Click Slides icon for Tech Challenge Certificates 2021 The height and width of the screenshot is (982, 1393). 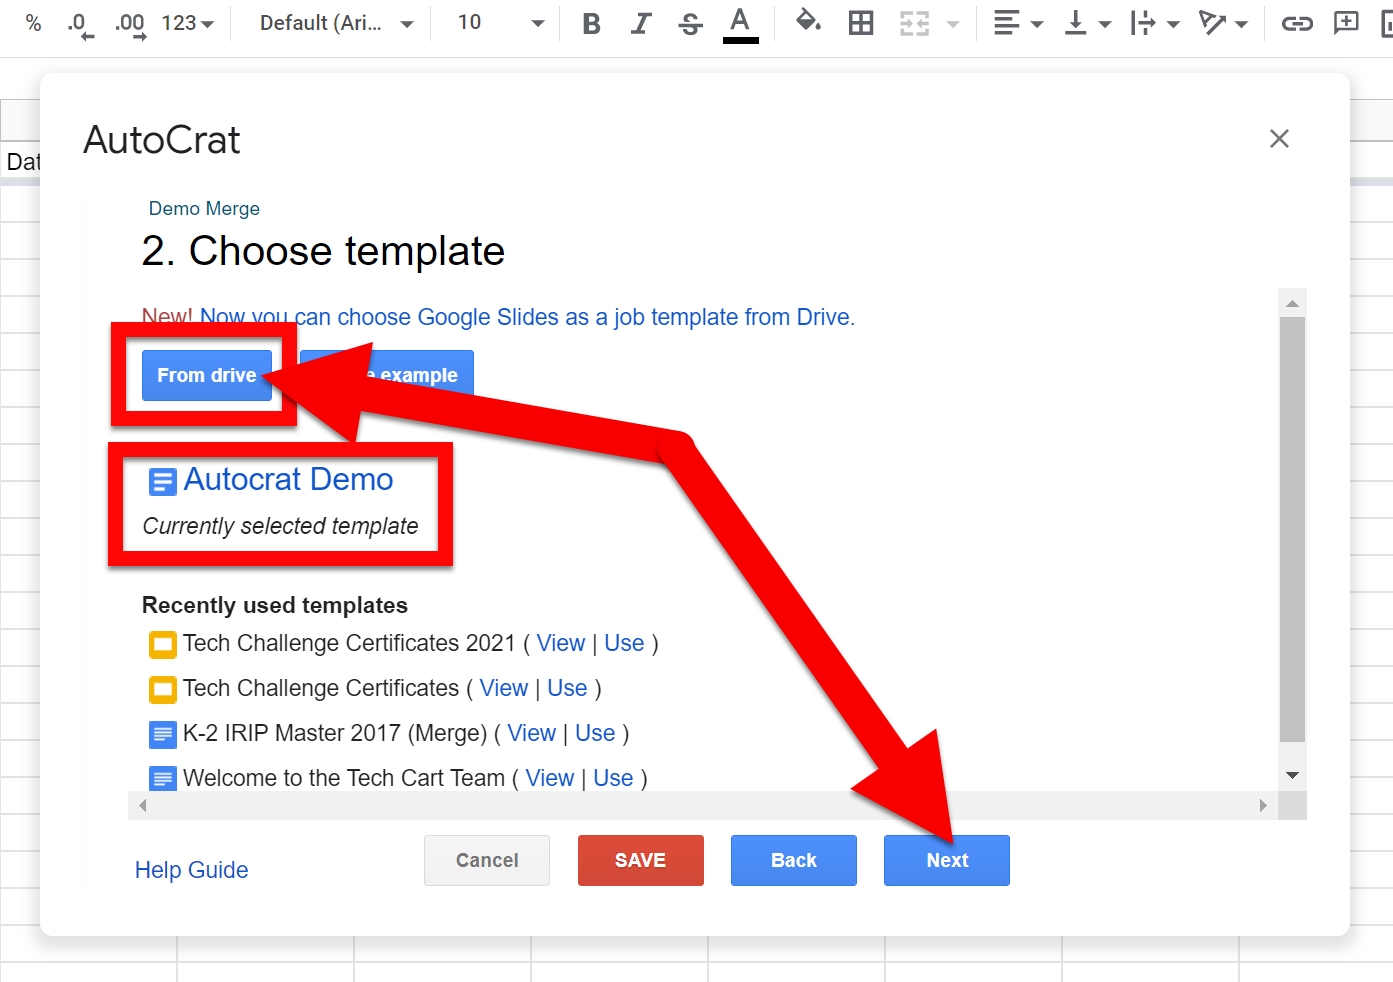[x=162, y=645]
